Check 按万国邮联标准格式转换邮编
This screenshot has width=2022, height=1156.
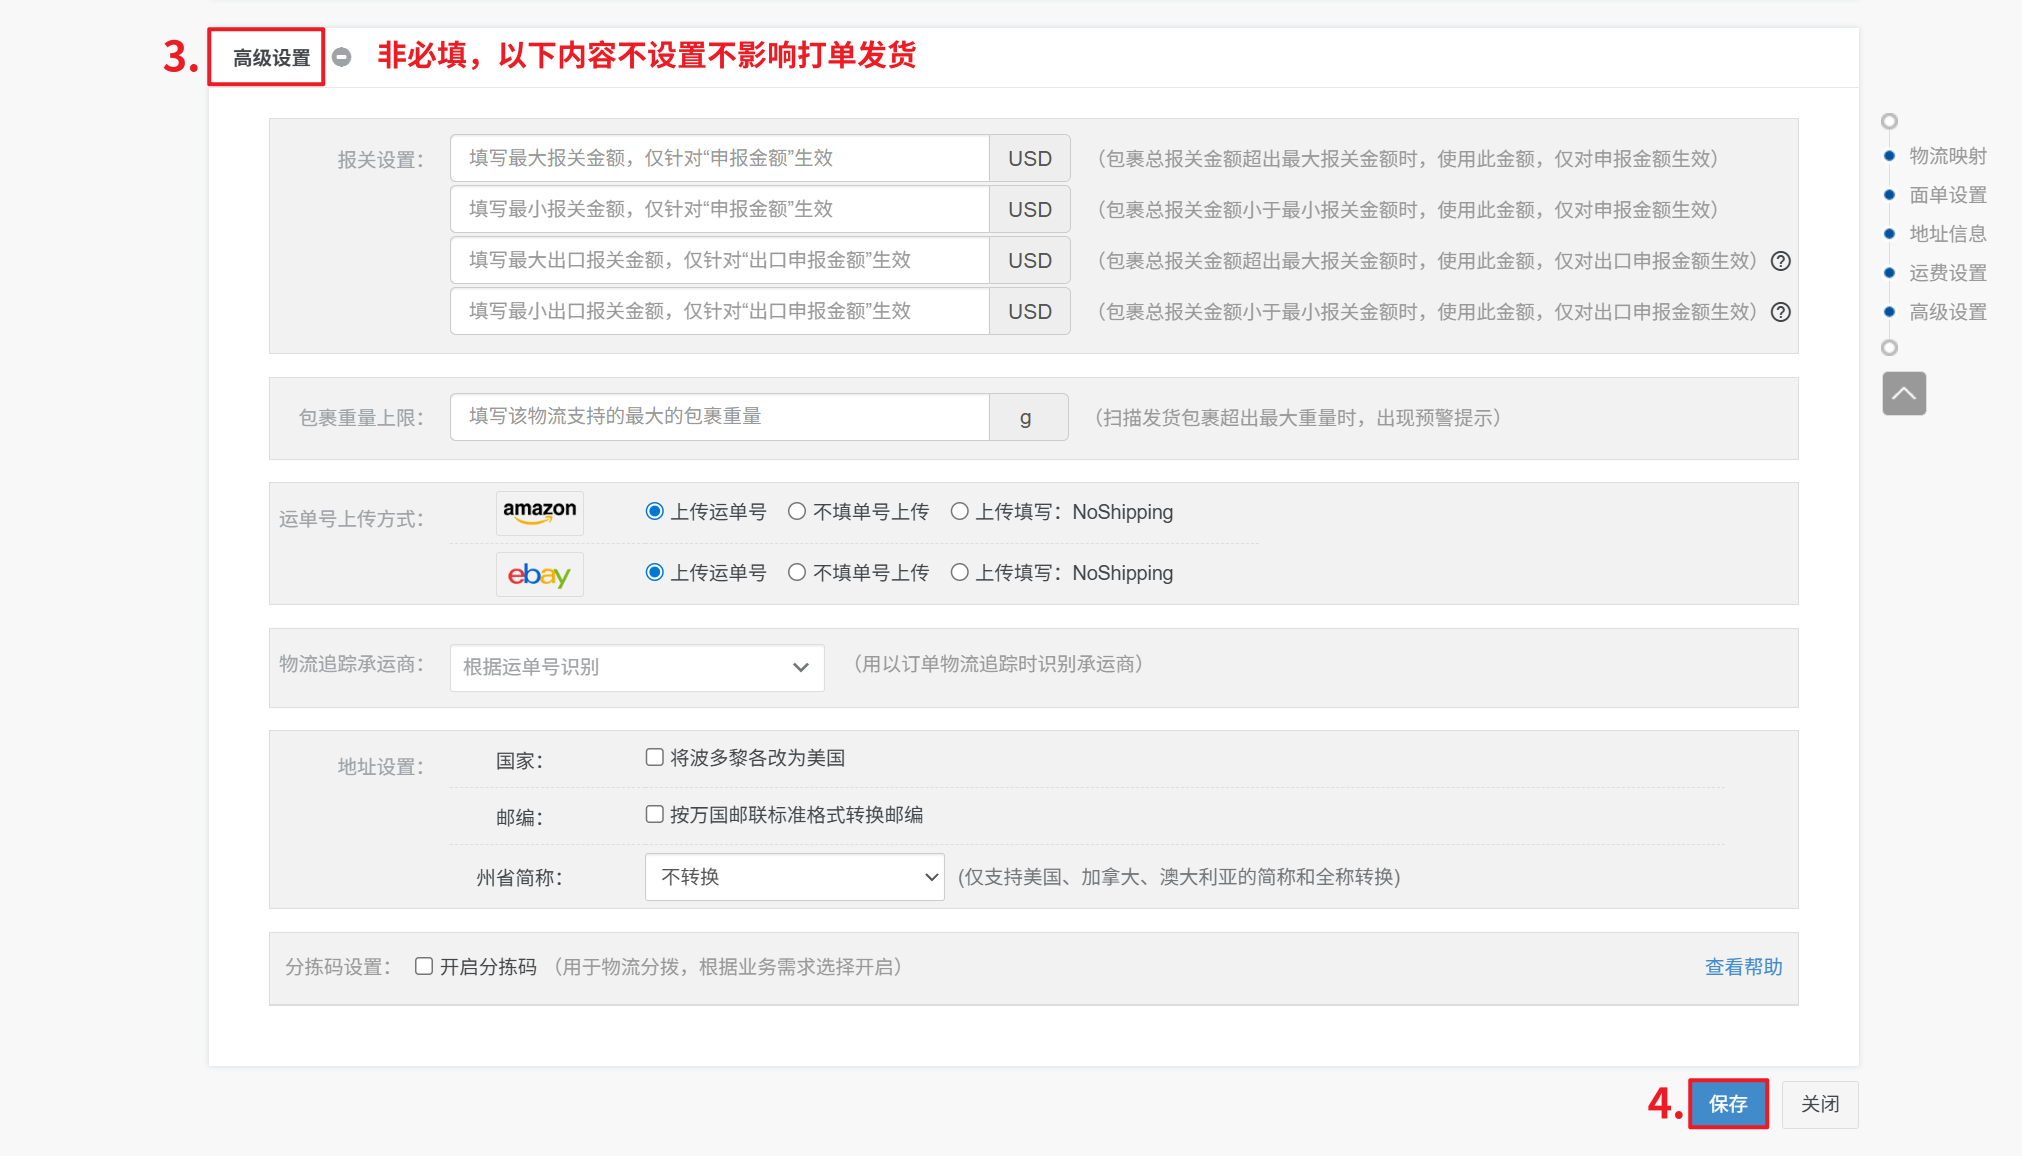(655, 815)
